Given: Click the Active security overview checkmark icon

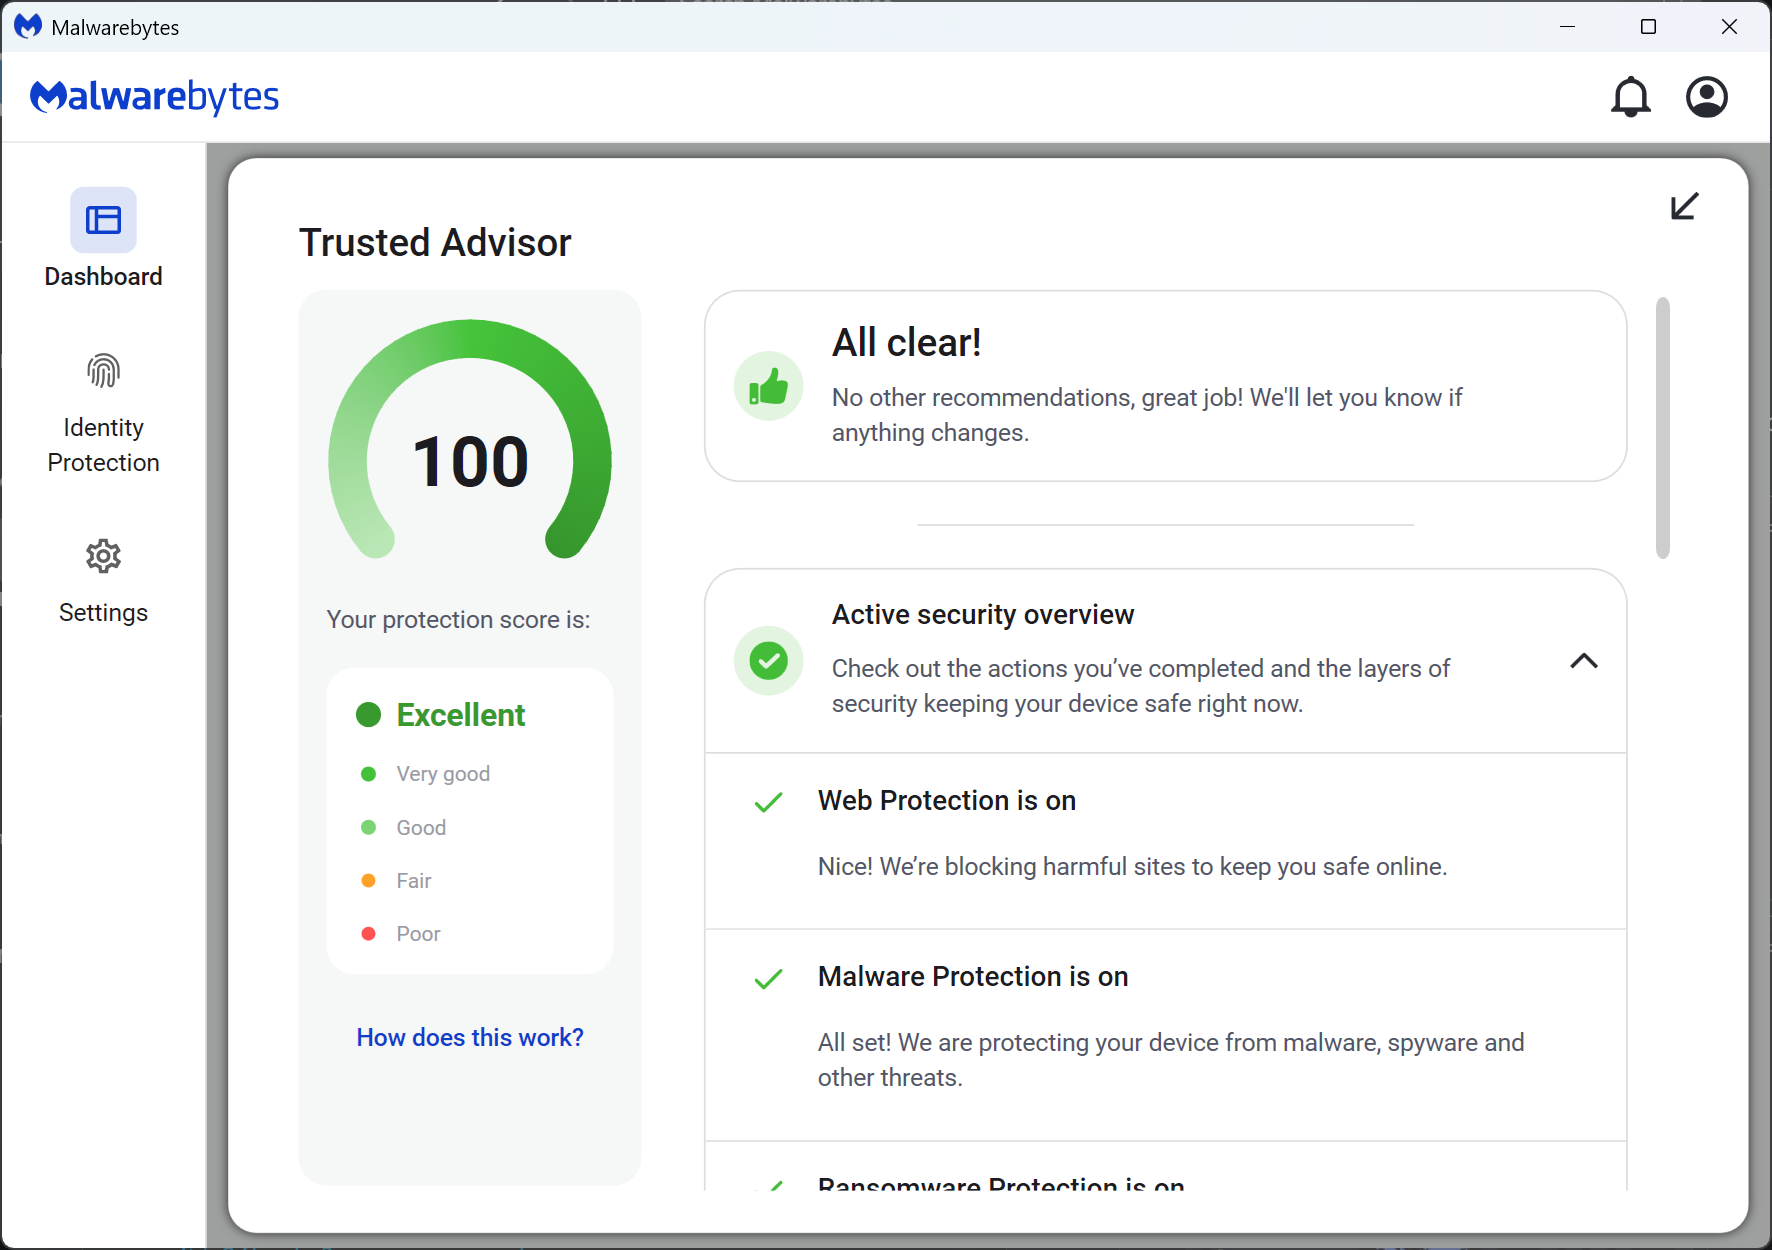Looking at the screenshot, I should tap(768, 661).
